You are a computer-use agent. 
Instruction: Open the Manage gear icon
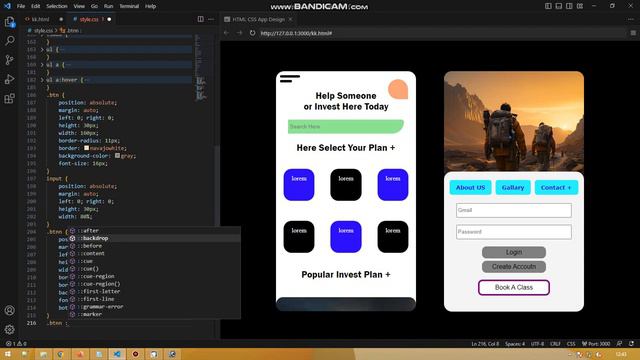tap(9, 329)
